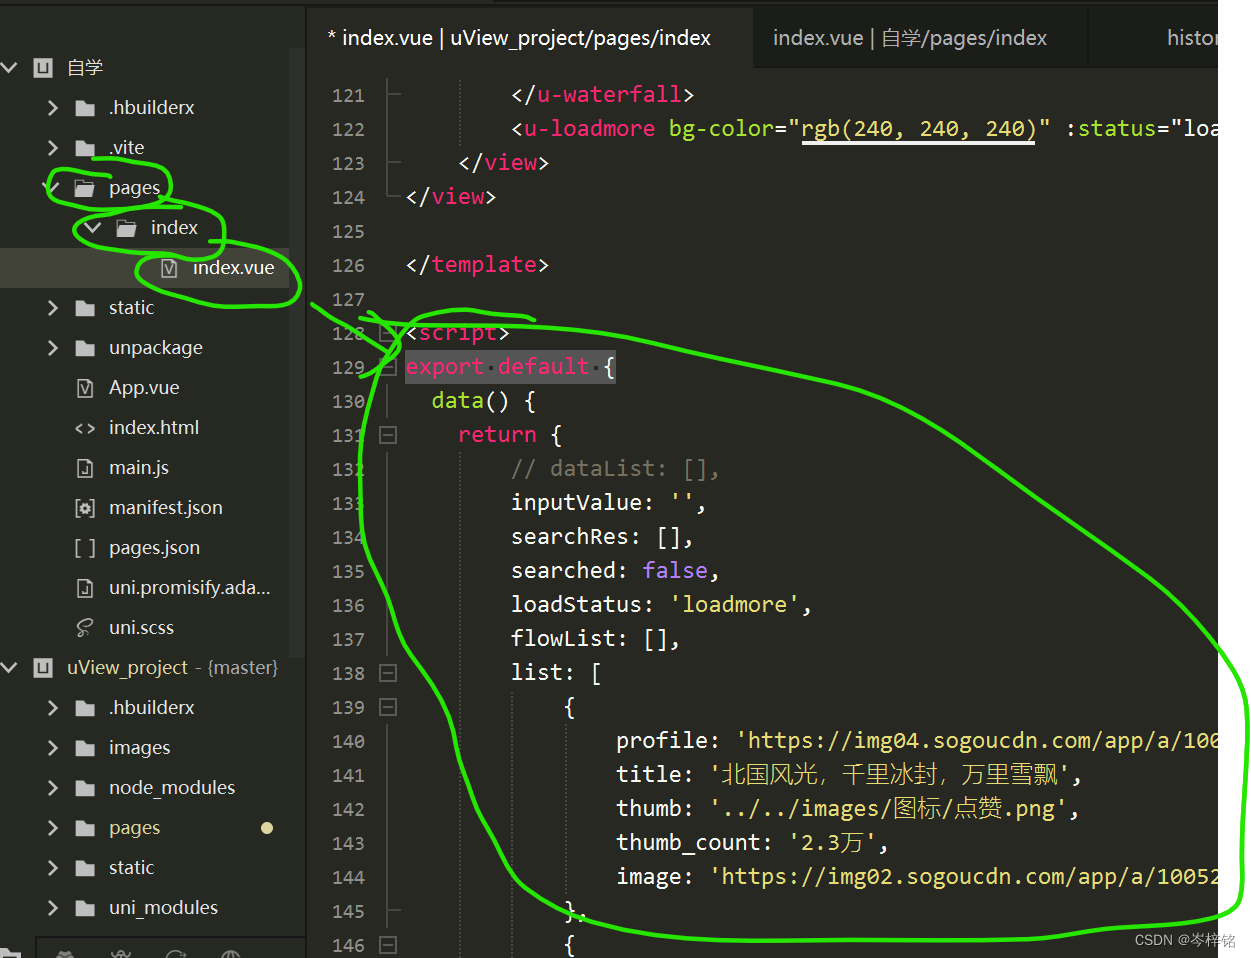Click the Vue icon beside App.vue
The height and width of the screenshot is (958, 1251).
pyautogui.click(x=84, y=387)
